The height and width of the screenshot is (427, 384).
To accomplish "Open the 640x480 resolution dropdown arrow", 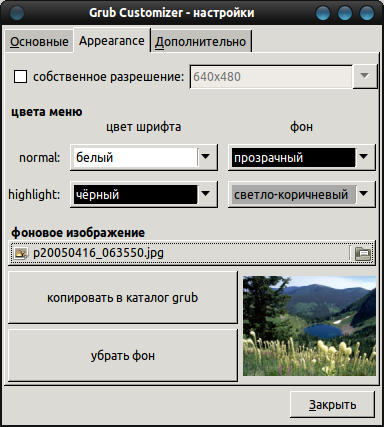I will (x=365, y=76).
